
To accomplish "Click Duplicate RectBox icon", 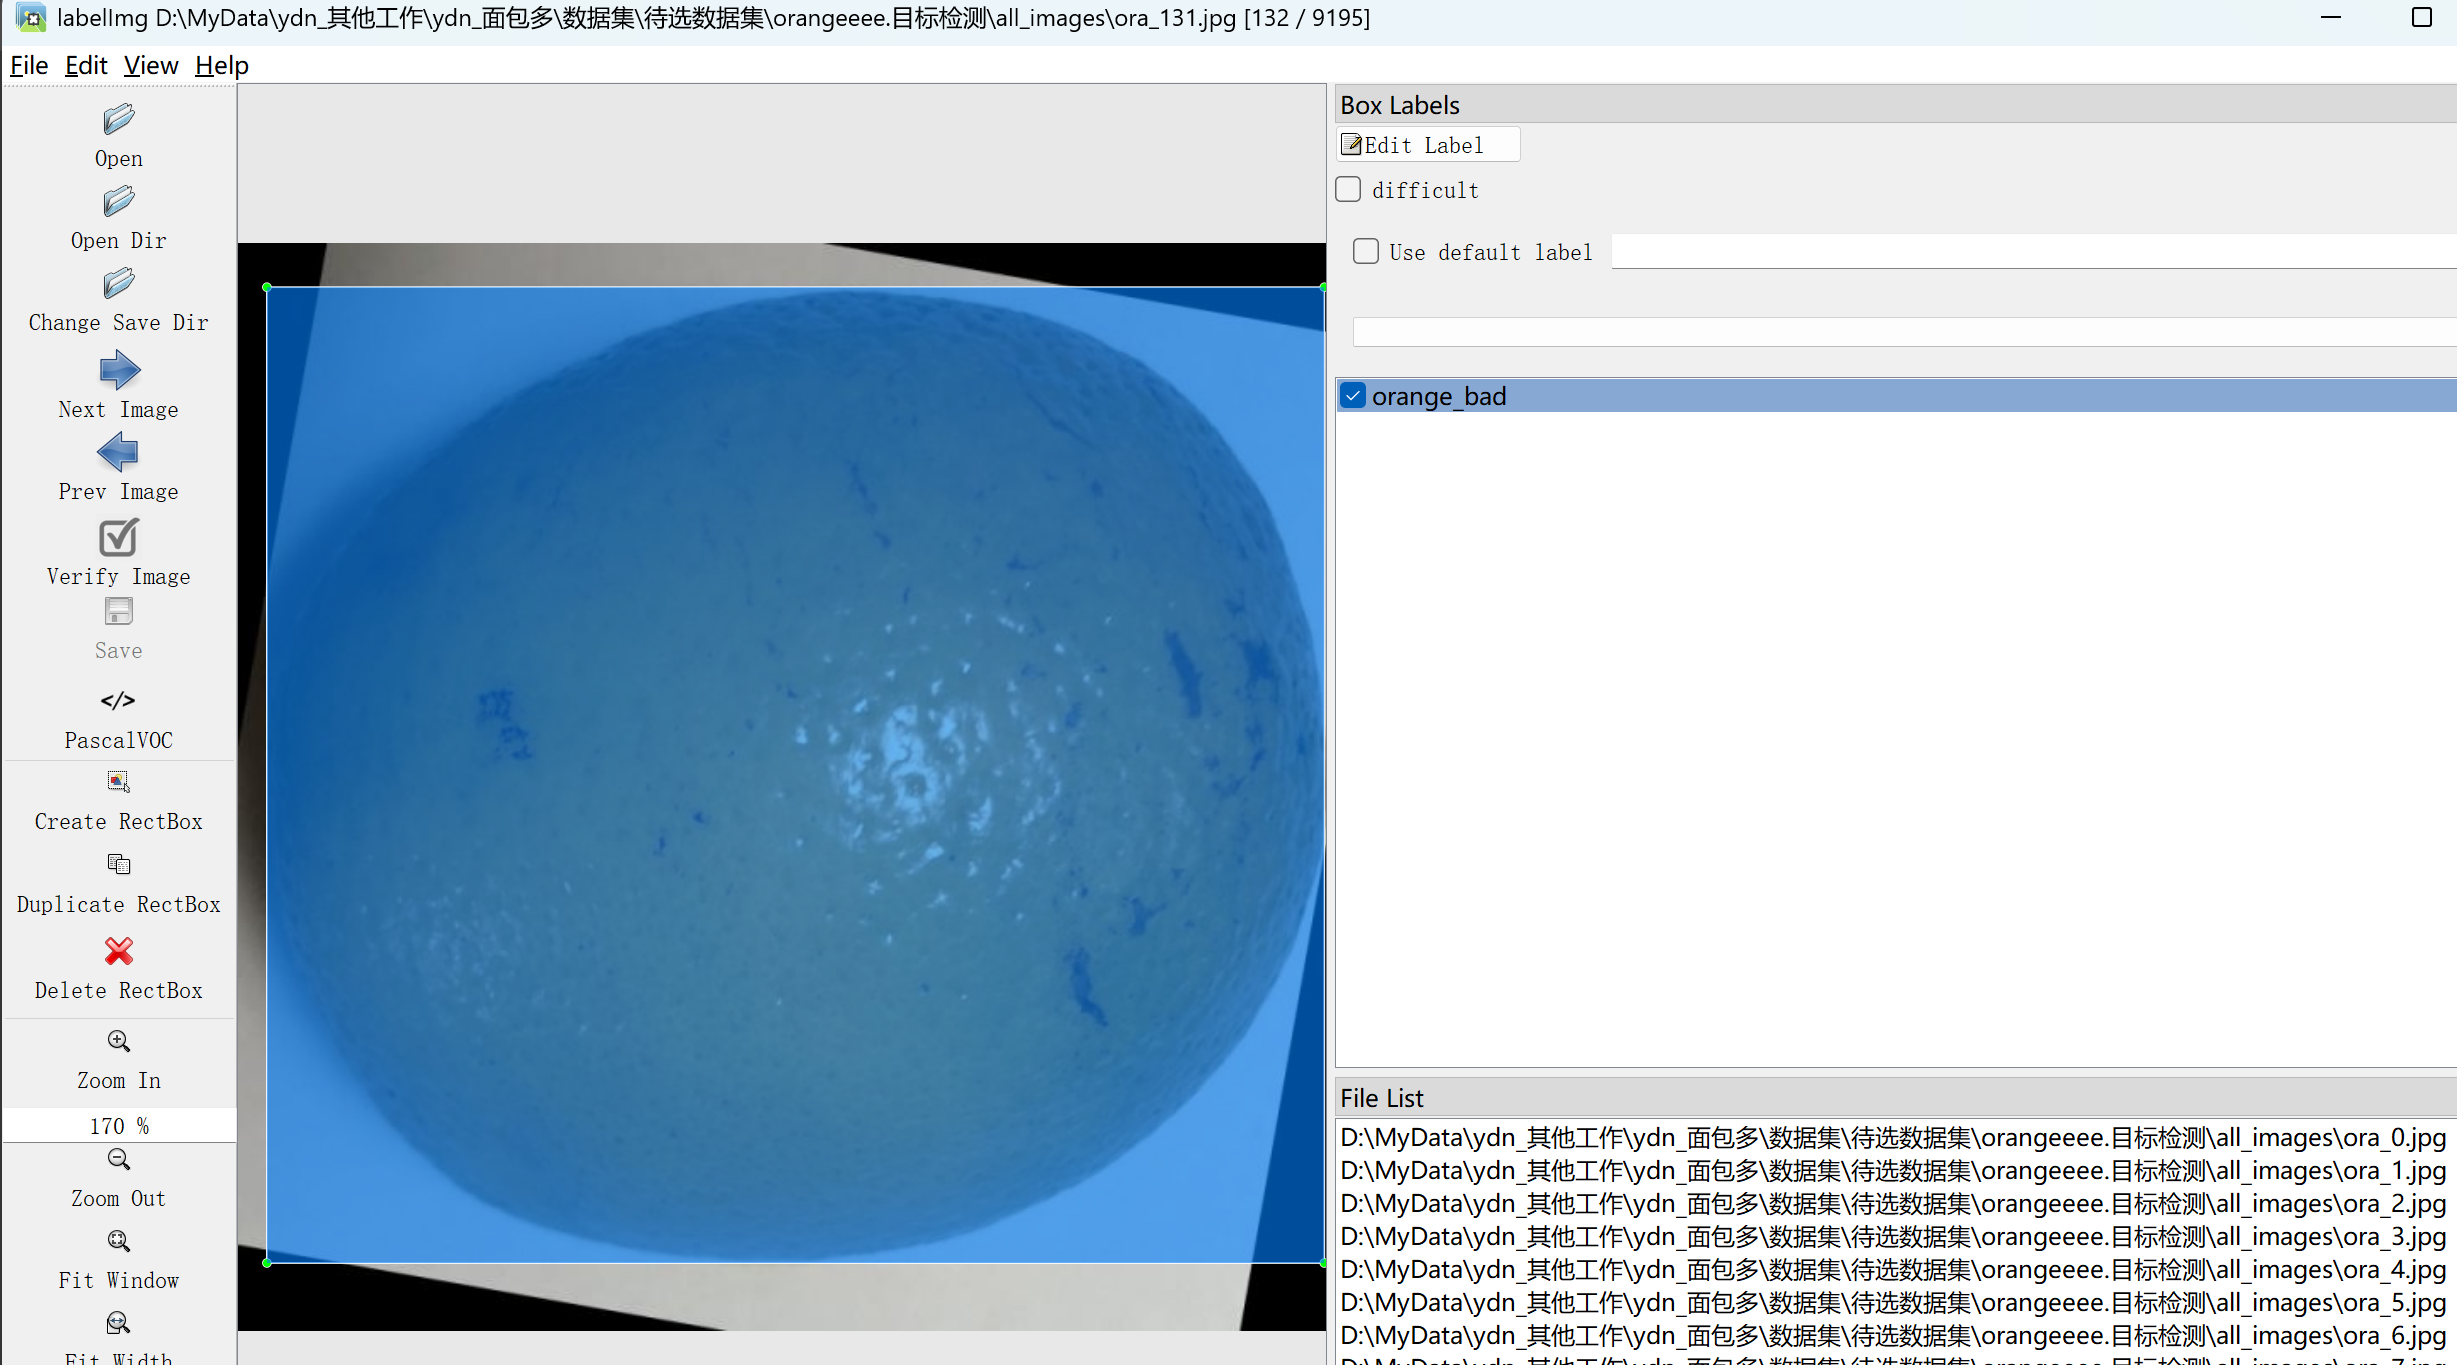I will pos(118,864).
